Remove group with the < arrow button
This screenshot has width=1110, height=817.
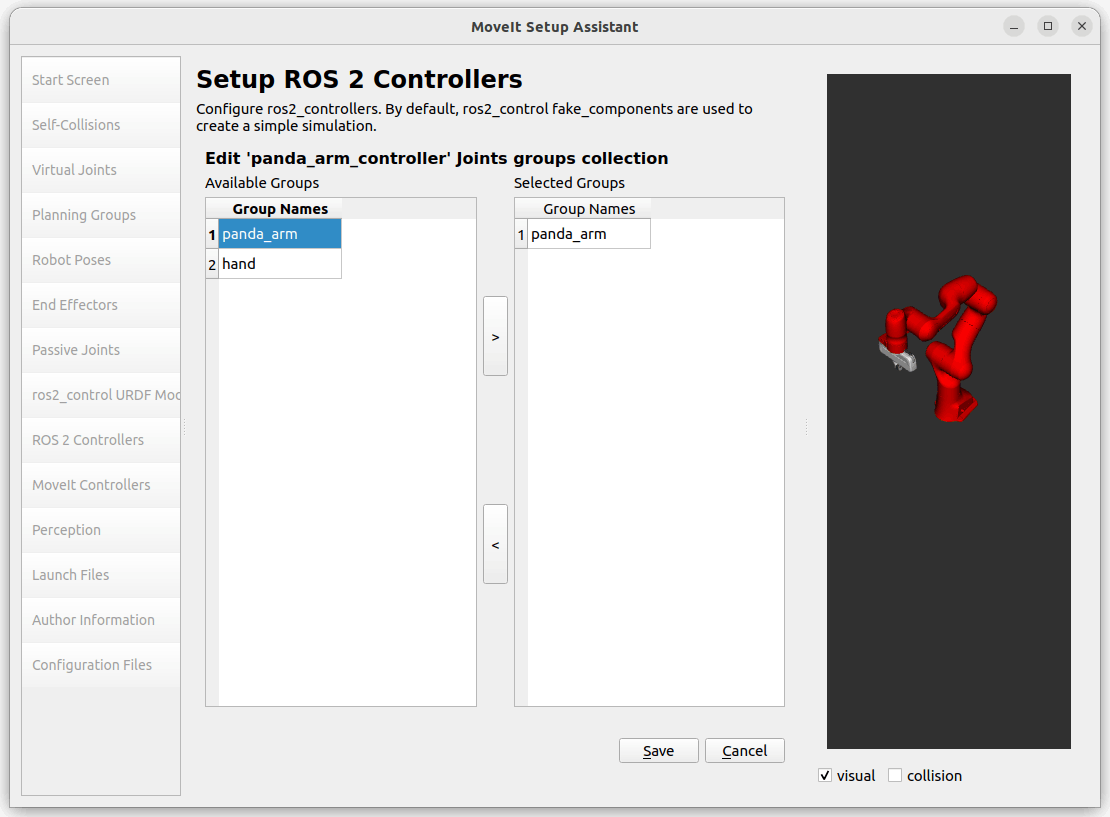coord(496,544)
